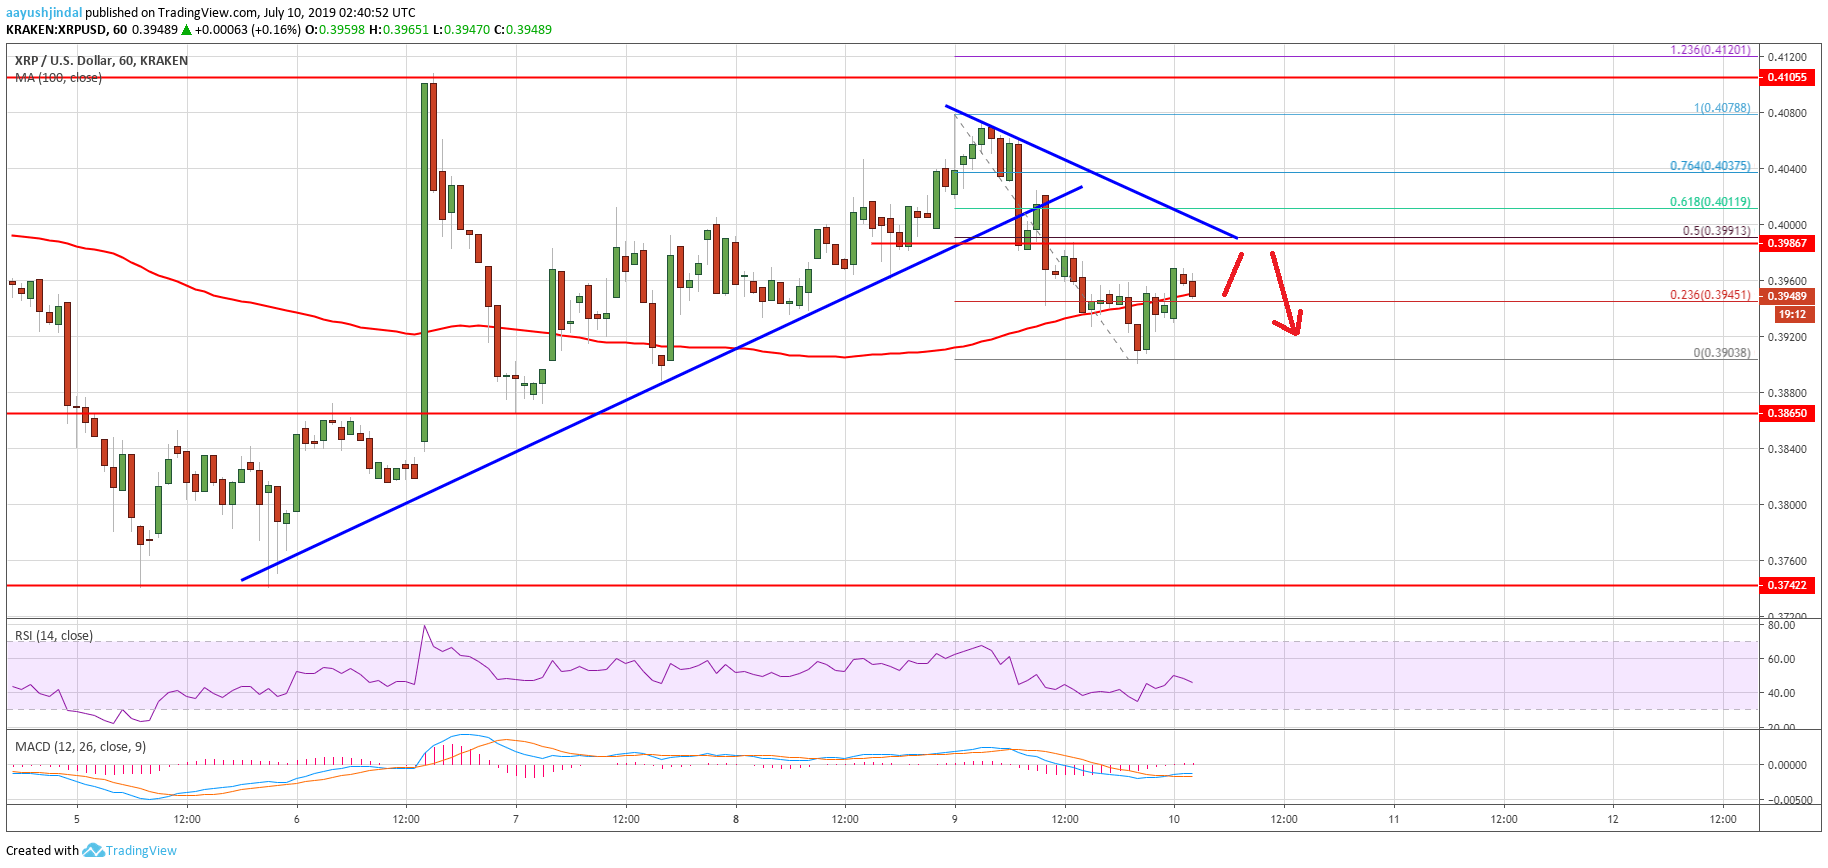
Task: Click the MACD 0.00000 axis value
Action: click(x=1787, y=765)
